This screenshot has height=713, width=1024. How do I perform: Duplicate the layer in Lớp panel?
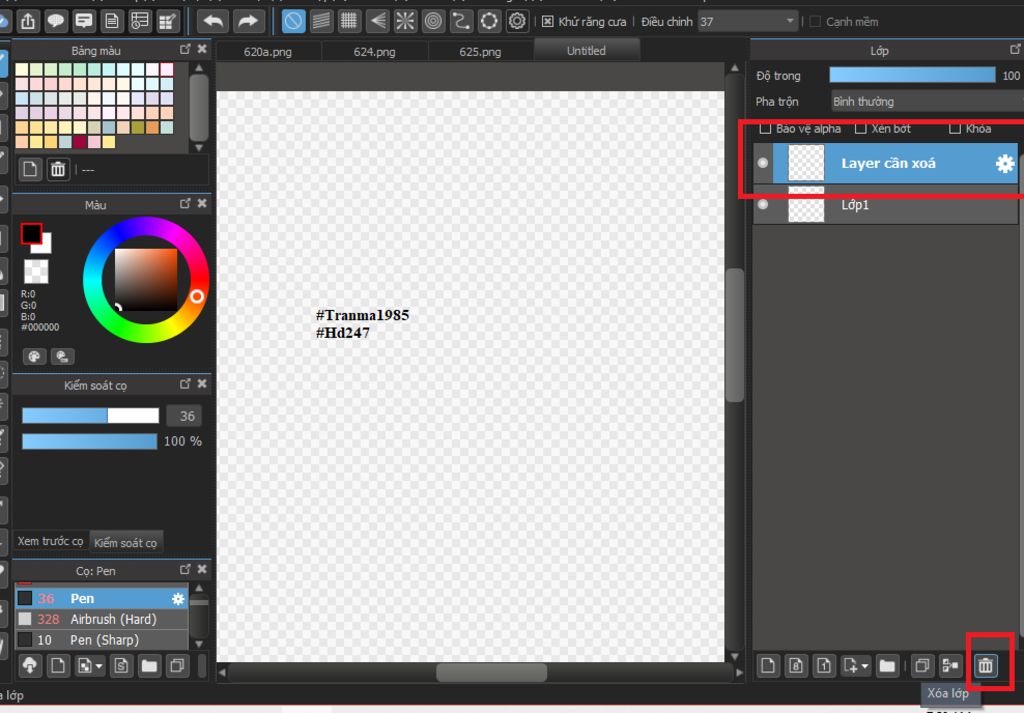tap(922, 665)
